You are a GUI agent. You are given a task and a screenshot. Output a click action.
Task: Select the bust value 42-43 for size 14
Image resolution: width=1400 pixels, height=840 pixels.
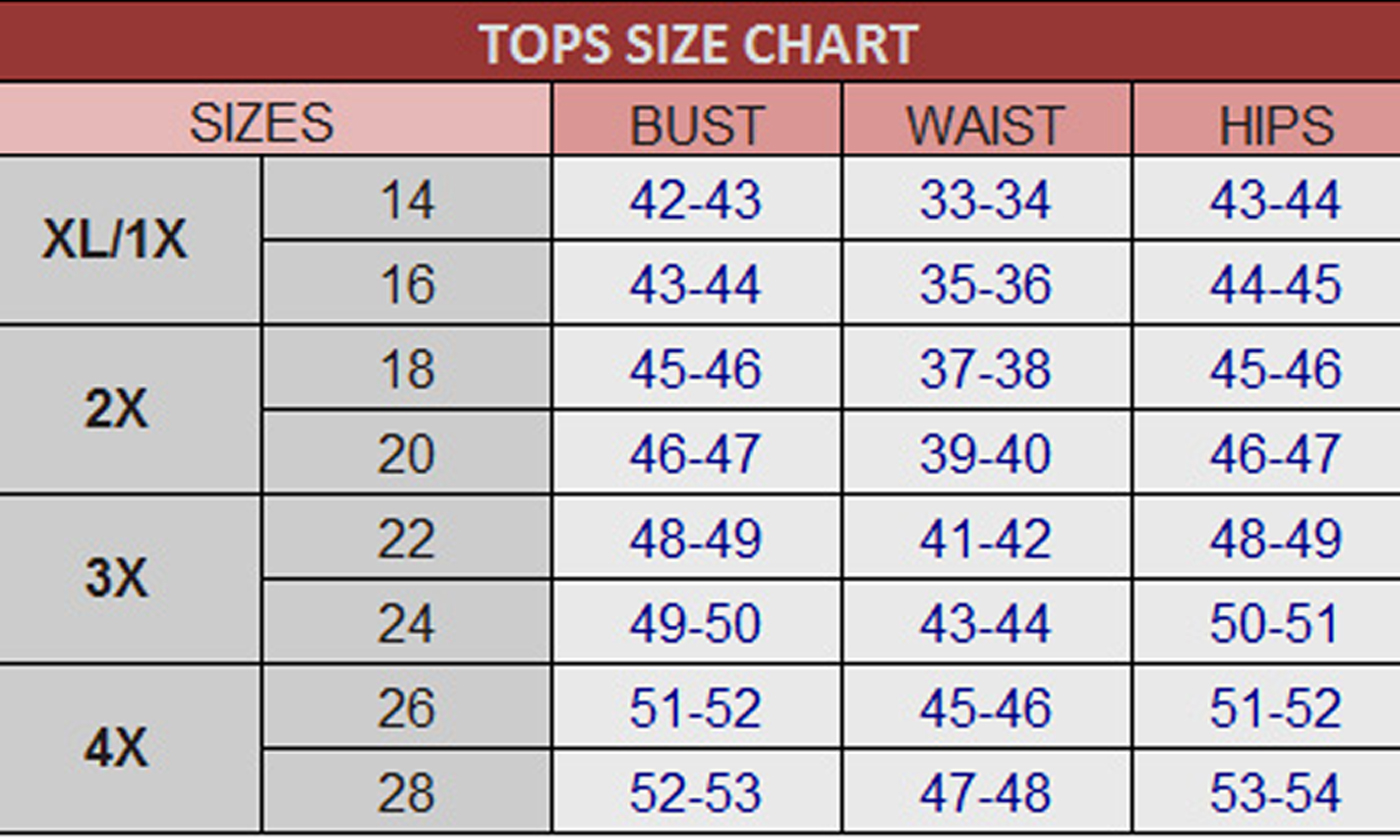(x=696, y=200)
